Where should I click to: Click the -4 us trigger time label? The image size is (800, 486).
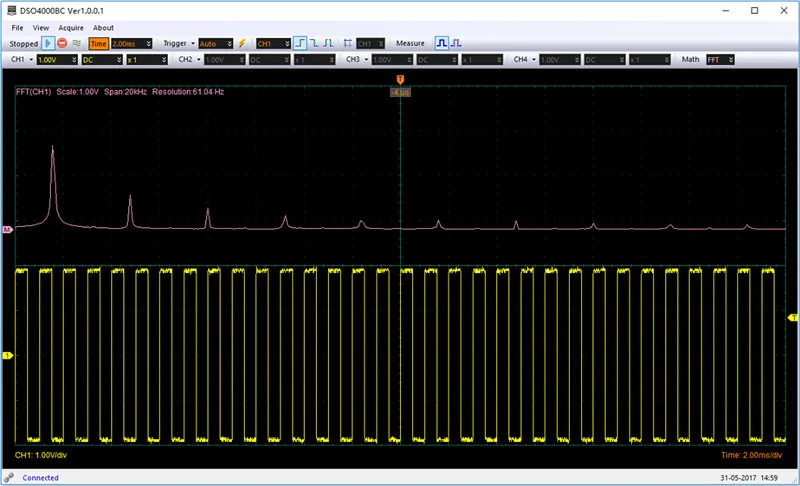coord(401,92)
